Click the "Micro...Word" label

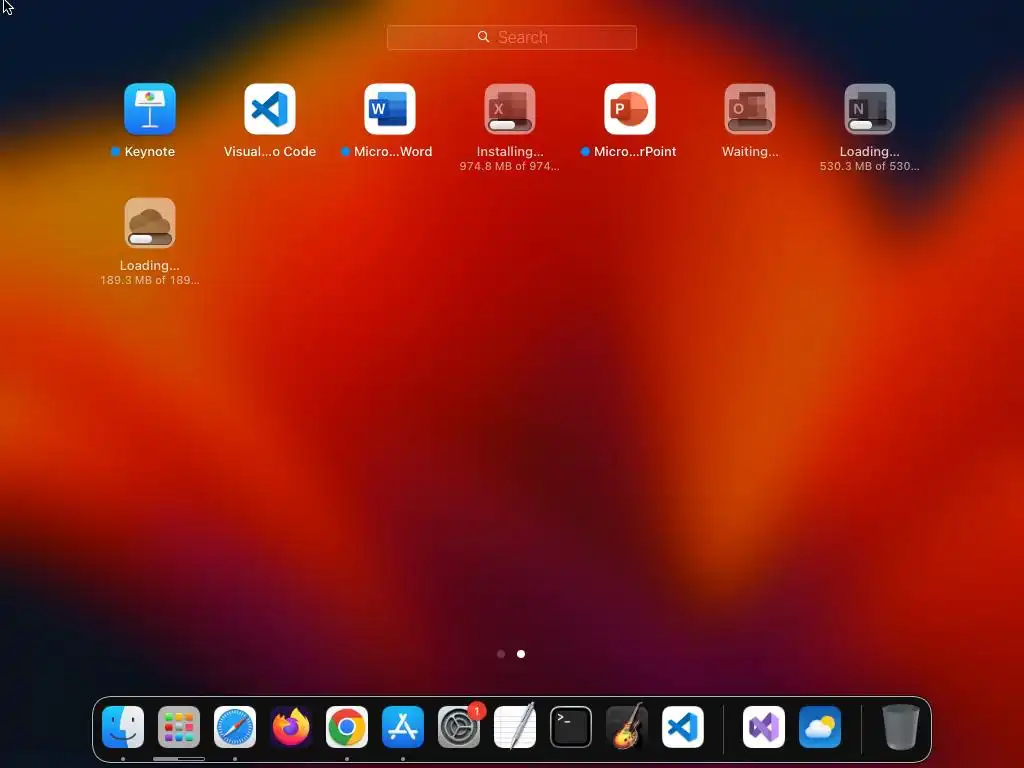click(x=392, y=152)
